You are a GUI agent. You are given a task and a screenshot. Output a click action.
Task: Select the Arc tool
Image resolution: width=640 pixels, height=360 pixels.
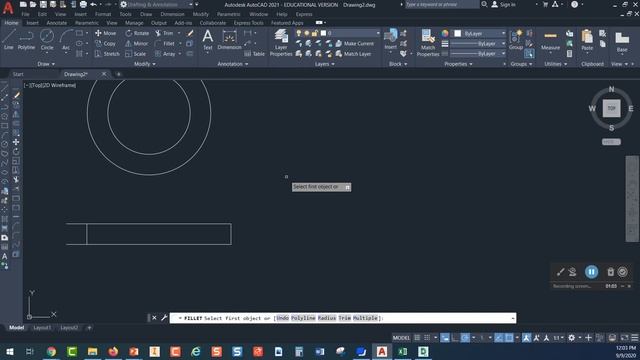[66, 40]
